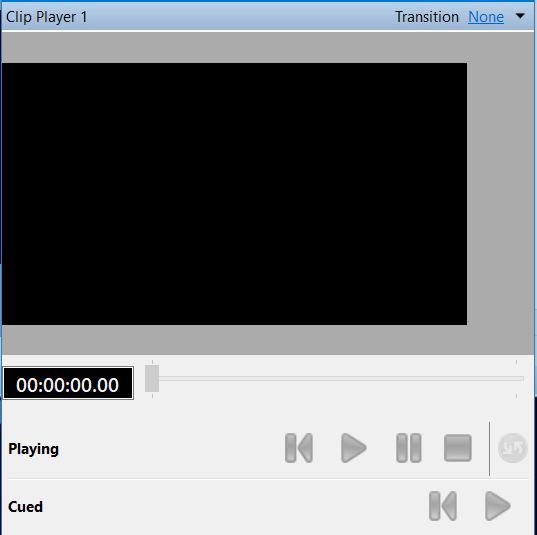Click the Clip Player 1 title

(x=47, y=17)
